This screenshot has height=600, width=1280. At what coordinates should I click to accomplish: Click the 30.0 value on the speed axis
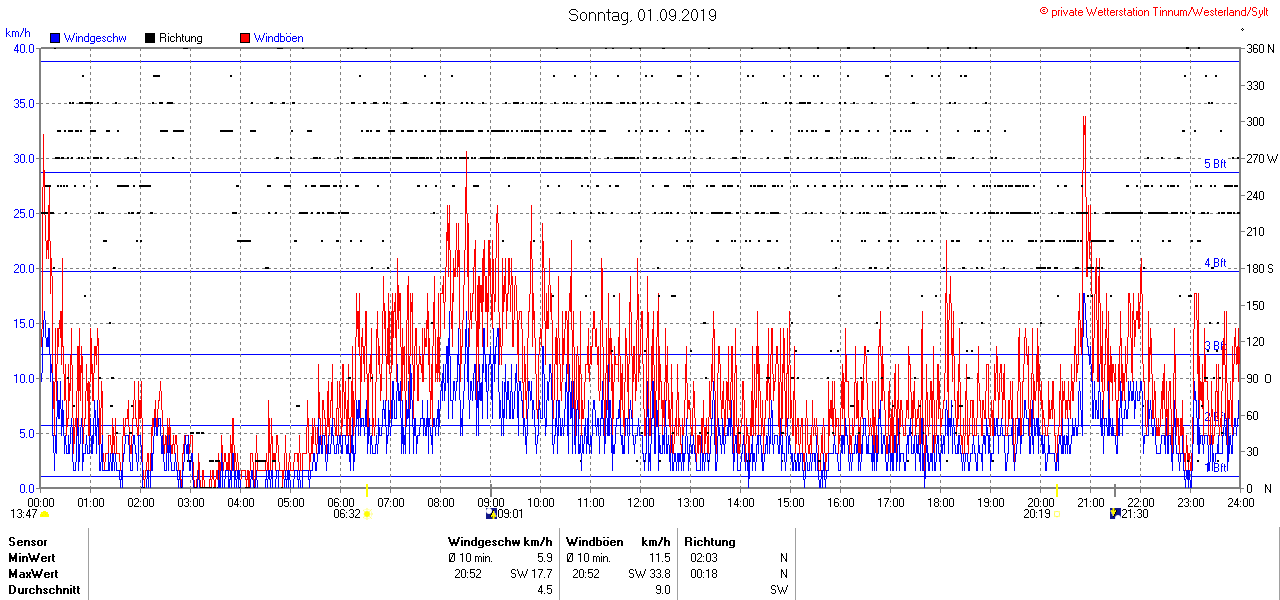(x=23, y=159)
